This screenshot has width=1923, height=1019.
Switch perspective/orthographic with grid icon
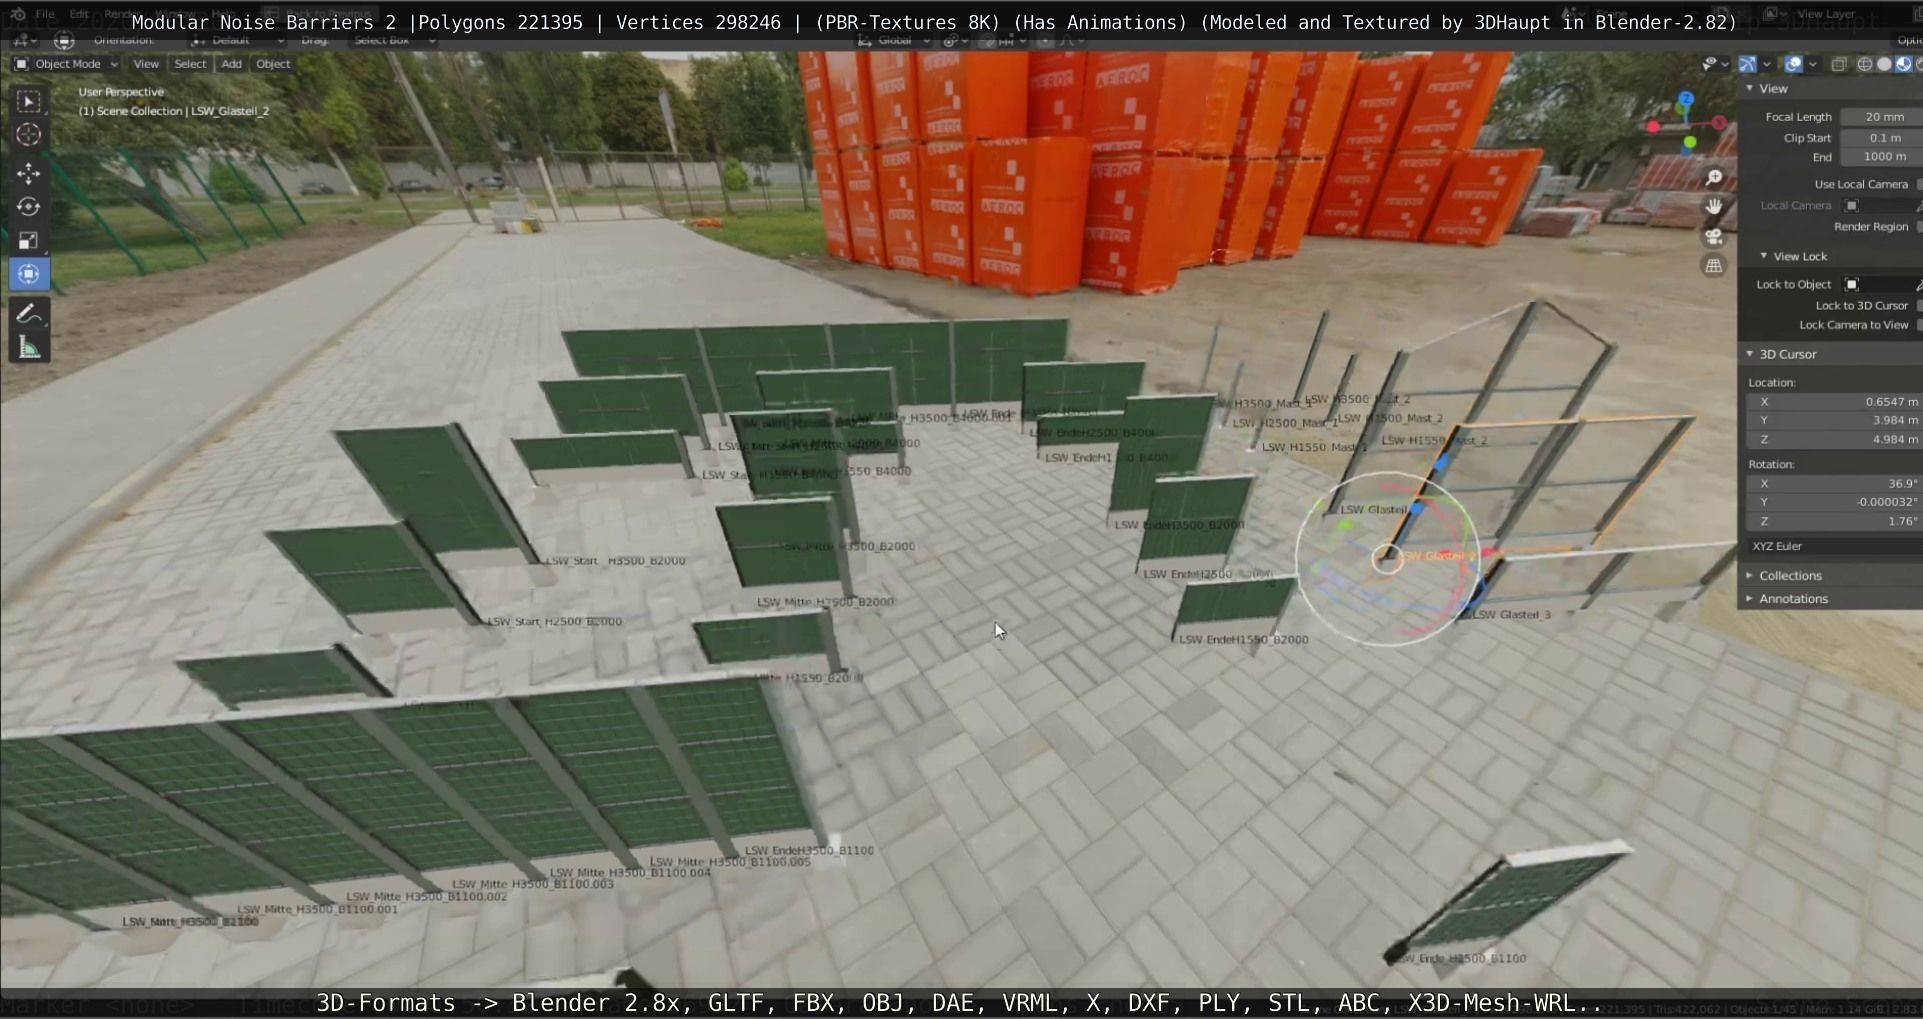point(1714,265)
